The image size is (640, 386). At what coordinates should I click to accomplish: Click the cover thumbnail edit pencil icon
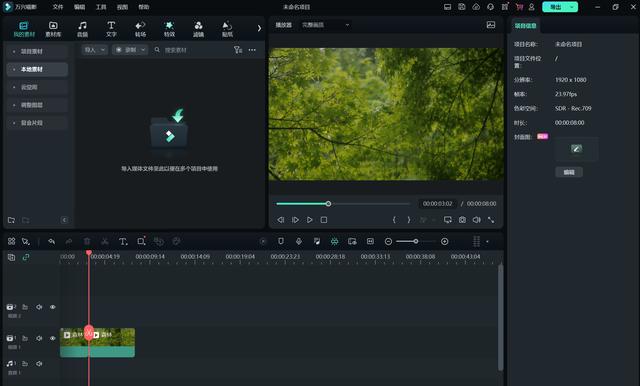click(576, 149)
